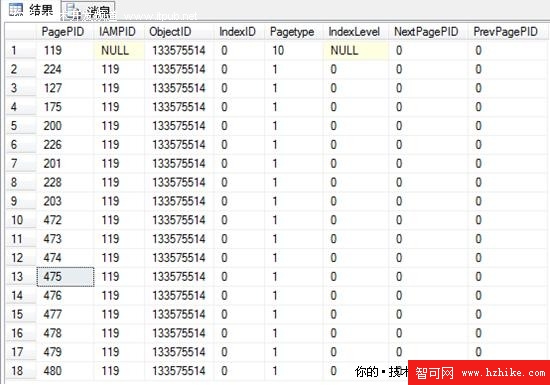Click PagePID cell 119 in row 1

coord(65,50)
